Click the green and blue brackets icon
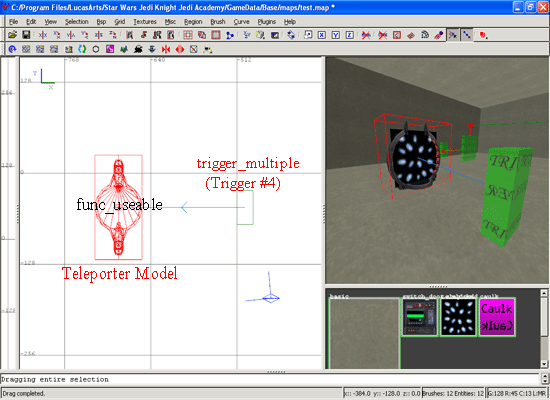This screenshot has width=550, height=400. pos(82,49)
